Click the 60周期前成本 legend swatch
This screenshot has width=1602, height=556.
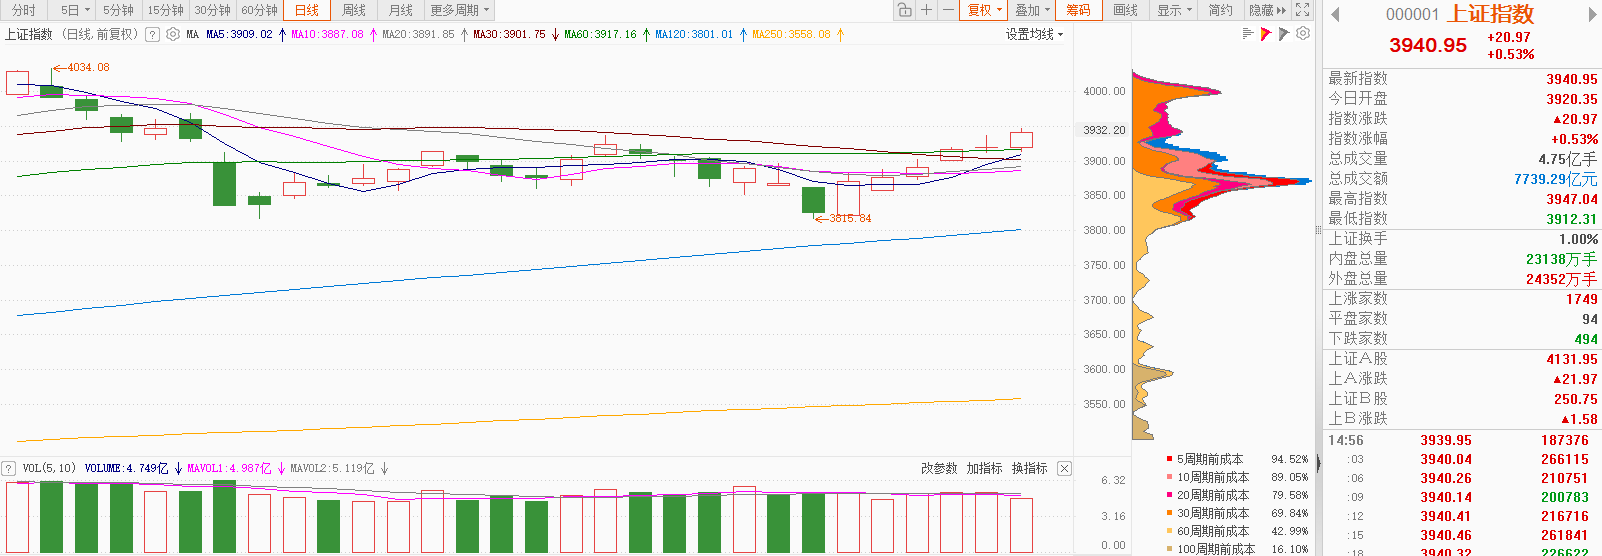(x=1169, y=531)
